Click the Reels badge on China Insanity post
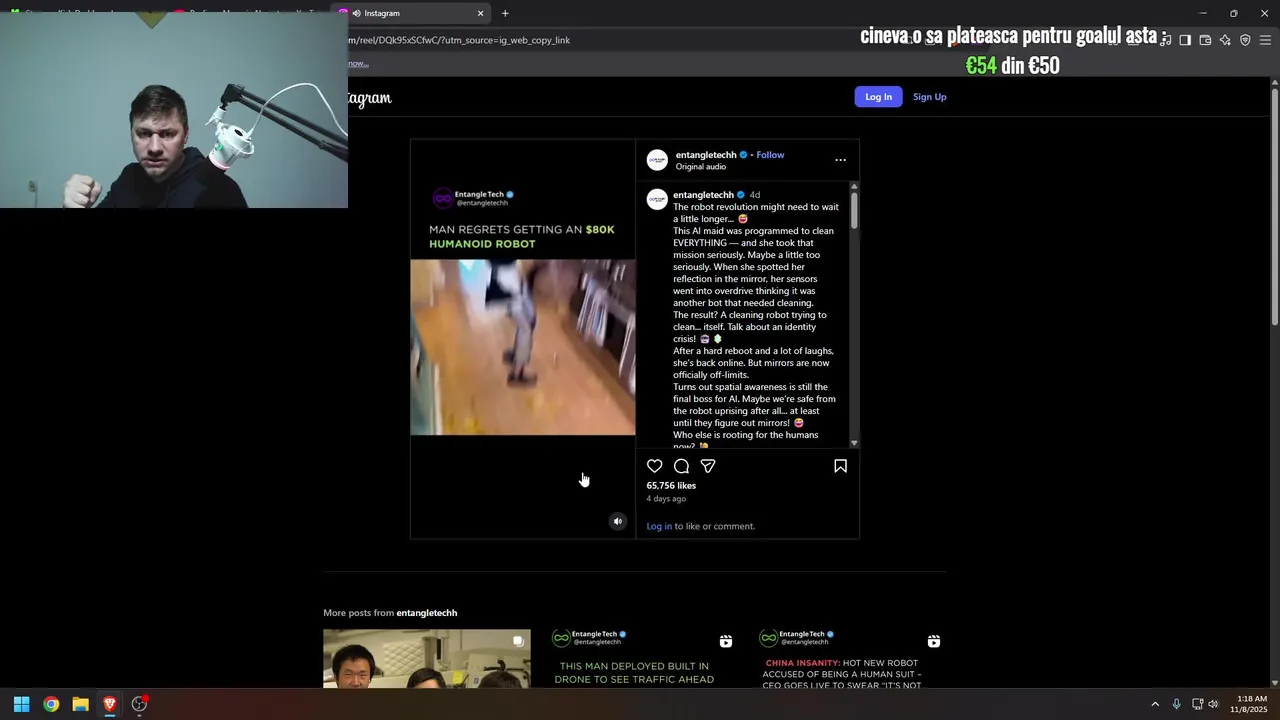Screen dimensions: 1280x720 point(933,641)
